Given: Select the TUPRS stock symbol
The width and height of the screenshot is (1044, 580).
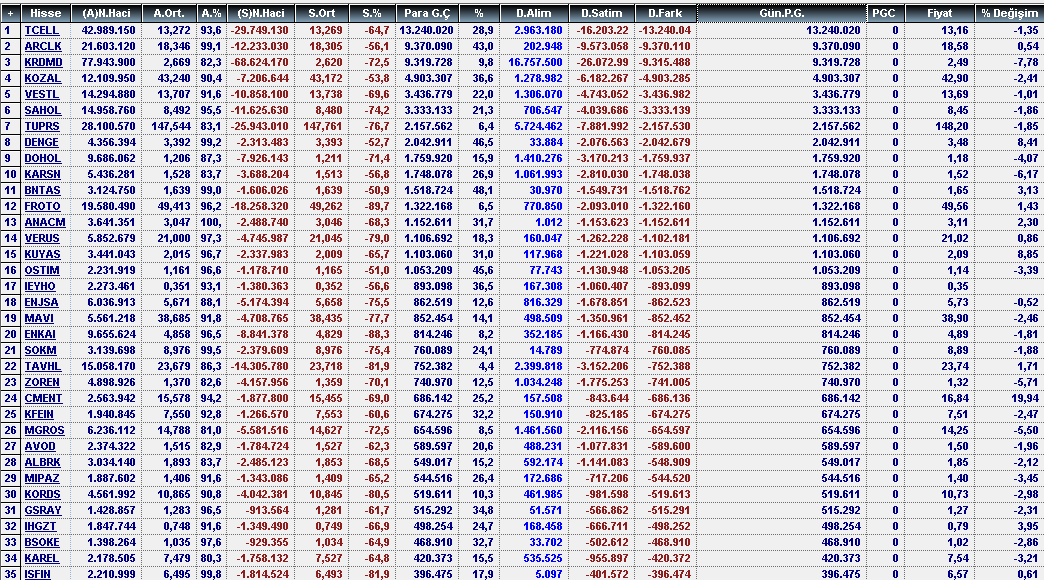Looking at the screenshot, I should pyautogui.click(x=42, y=127).
